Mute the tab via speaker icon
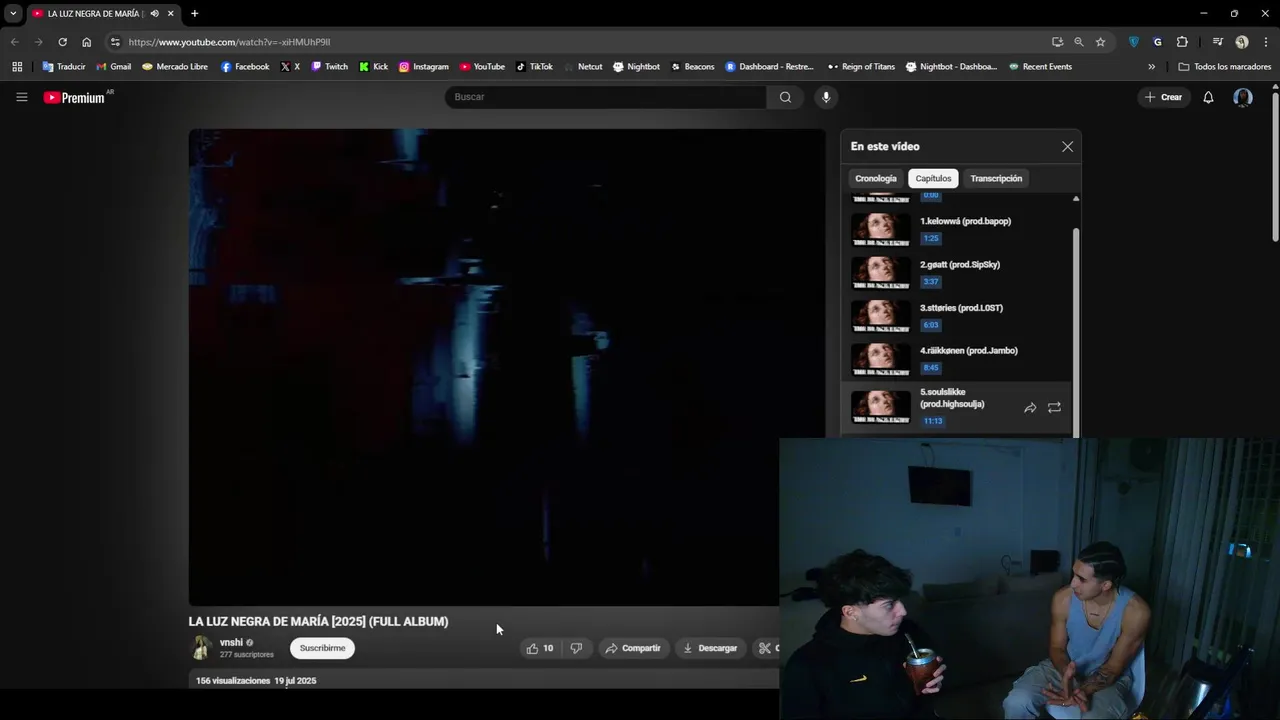1280x720 pixels. [x=154, y=14]
